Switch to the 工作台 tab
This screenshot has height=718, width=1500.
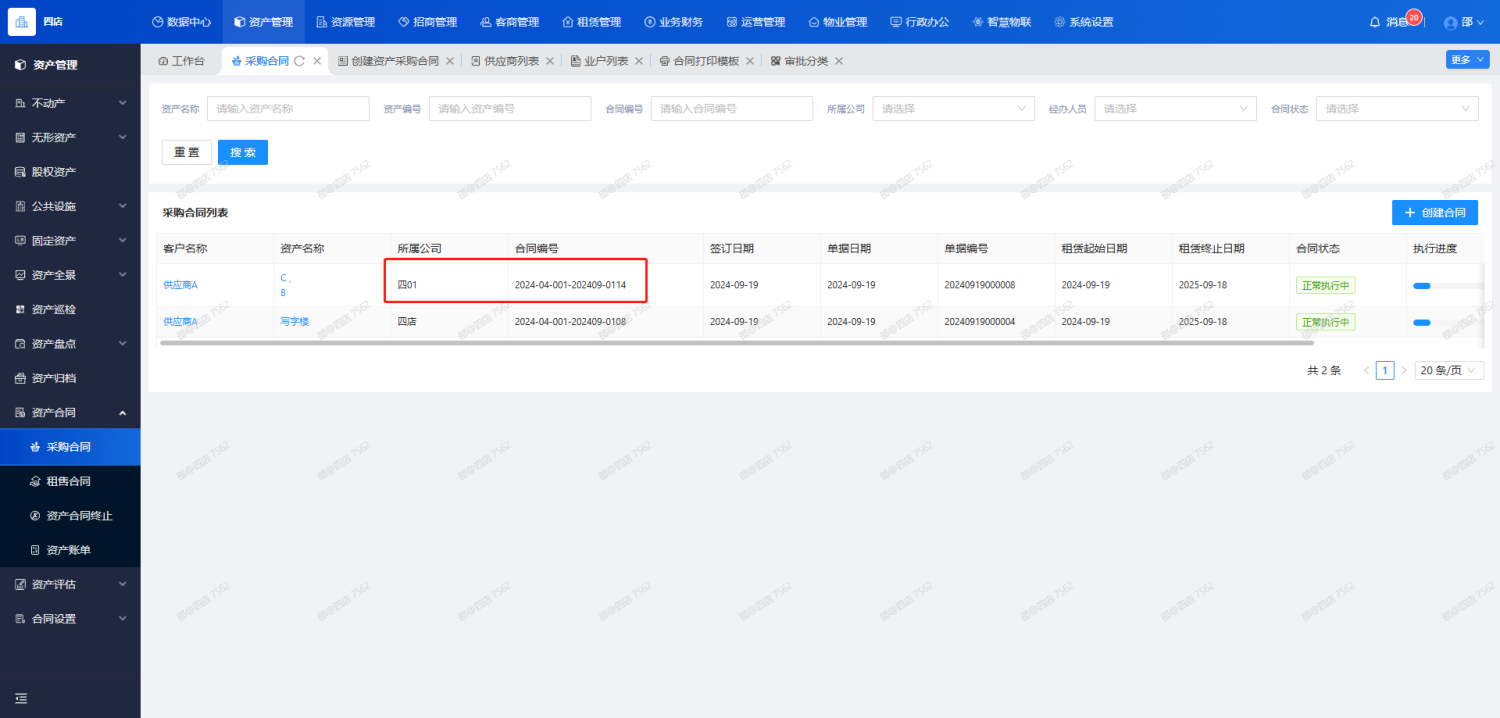coord(181,61)
